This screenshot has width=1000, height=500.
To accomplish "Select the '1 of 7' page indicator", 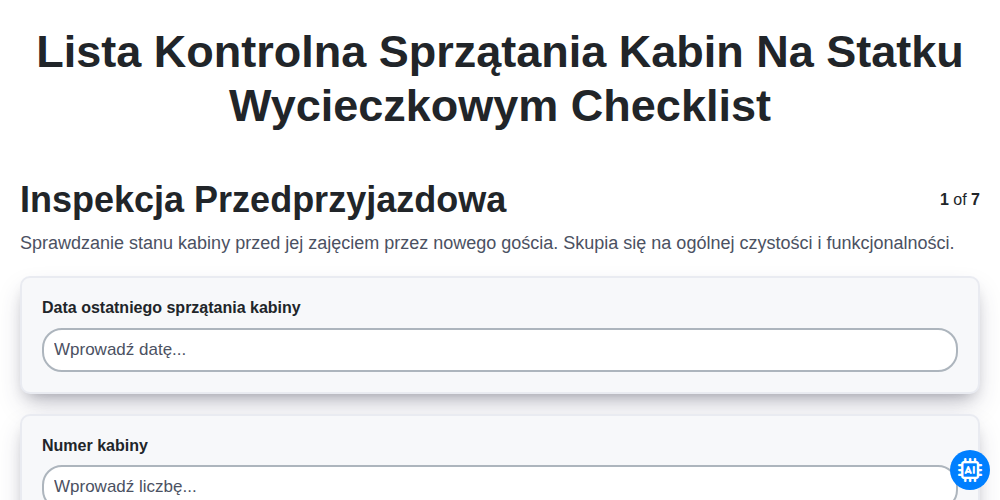I will (959, 200).
